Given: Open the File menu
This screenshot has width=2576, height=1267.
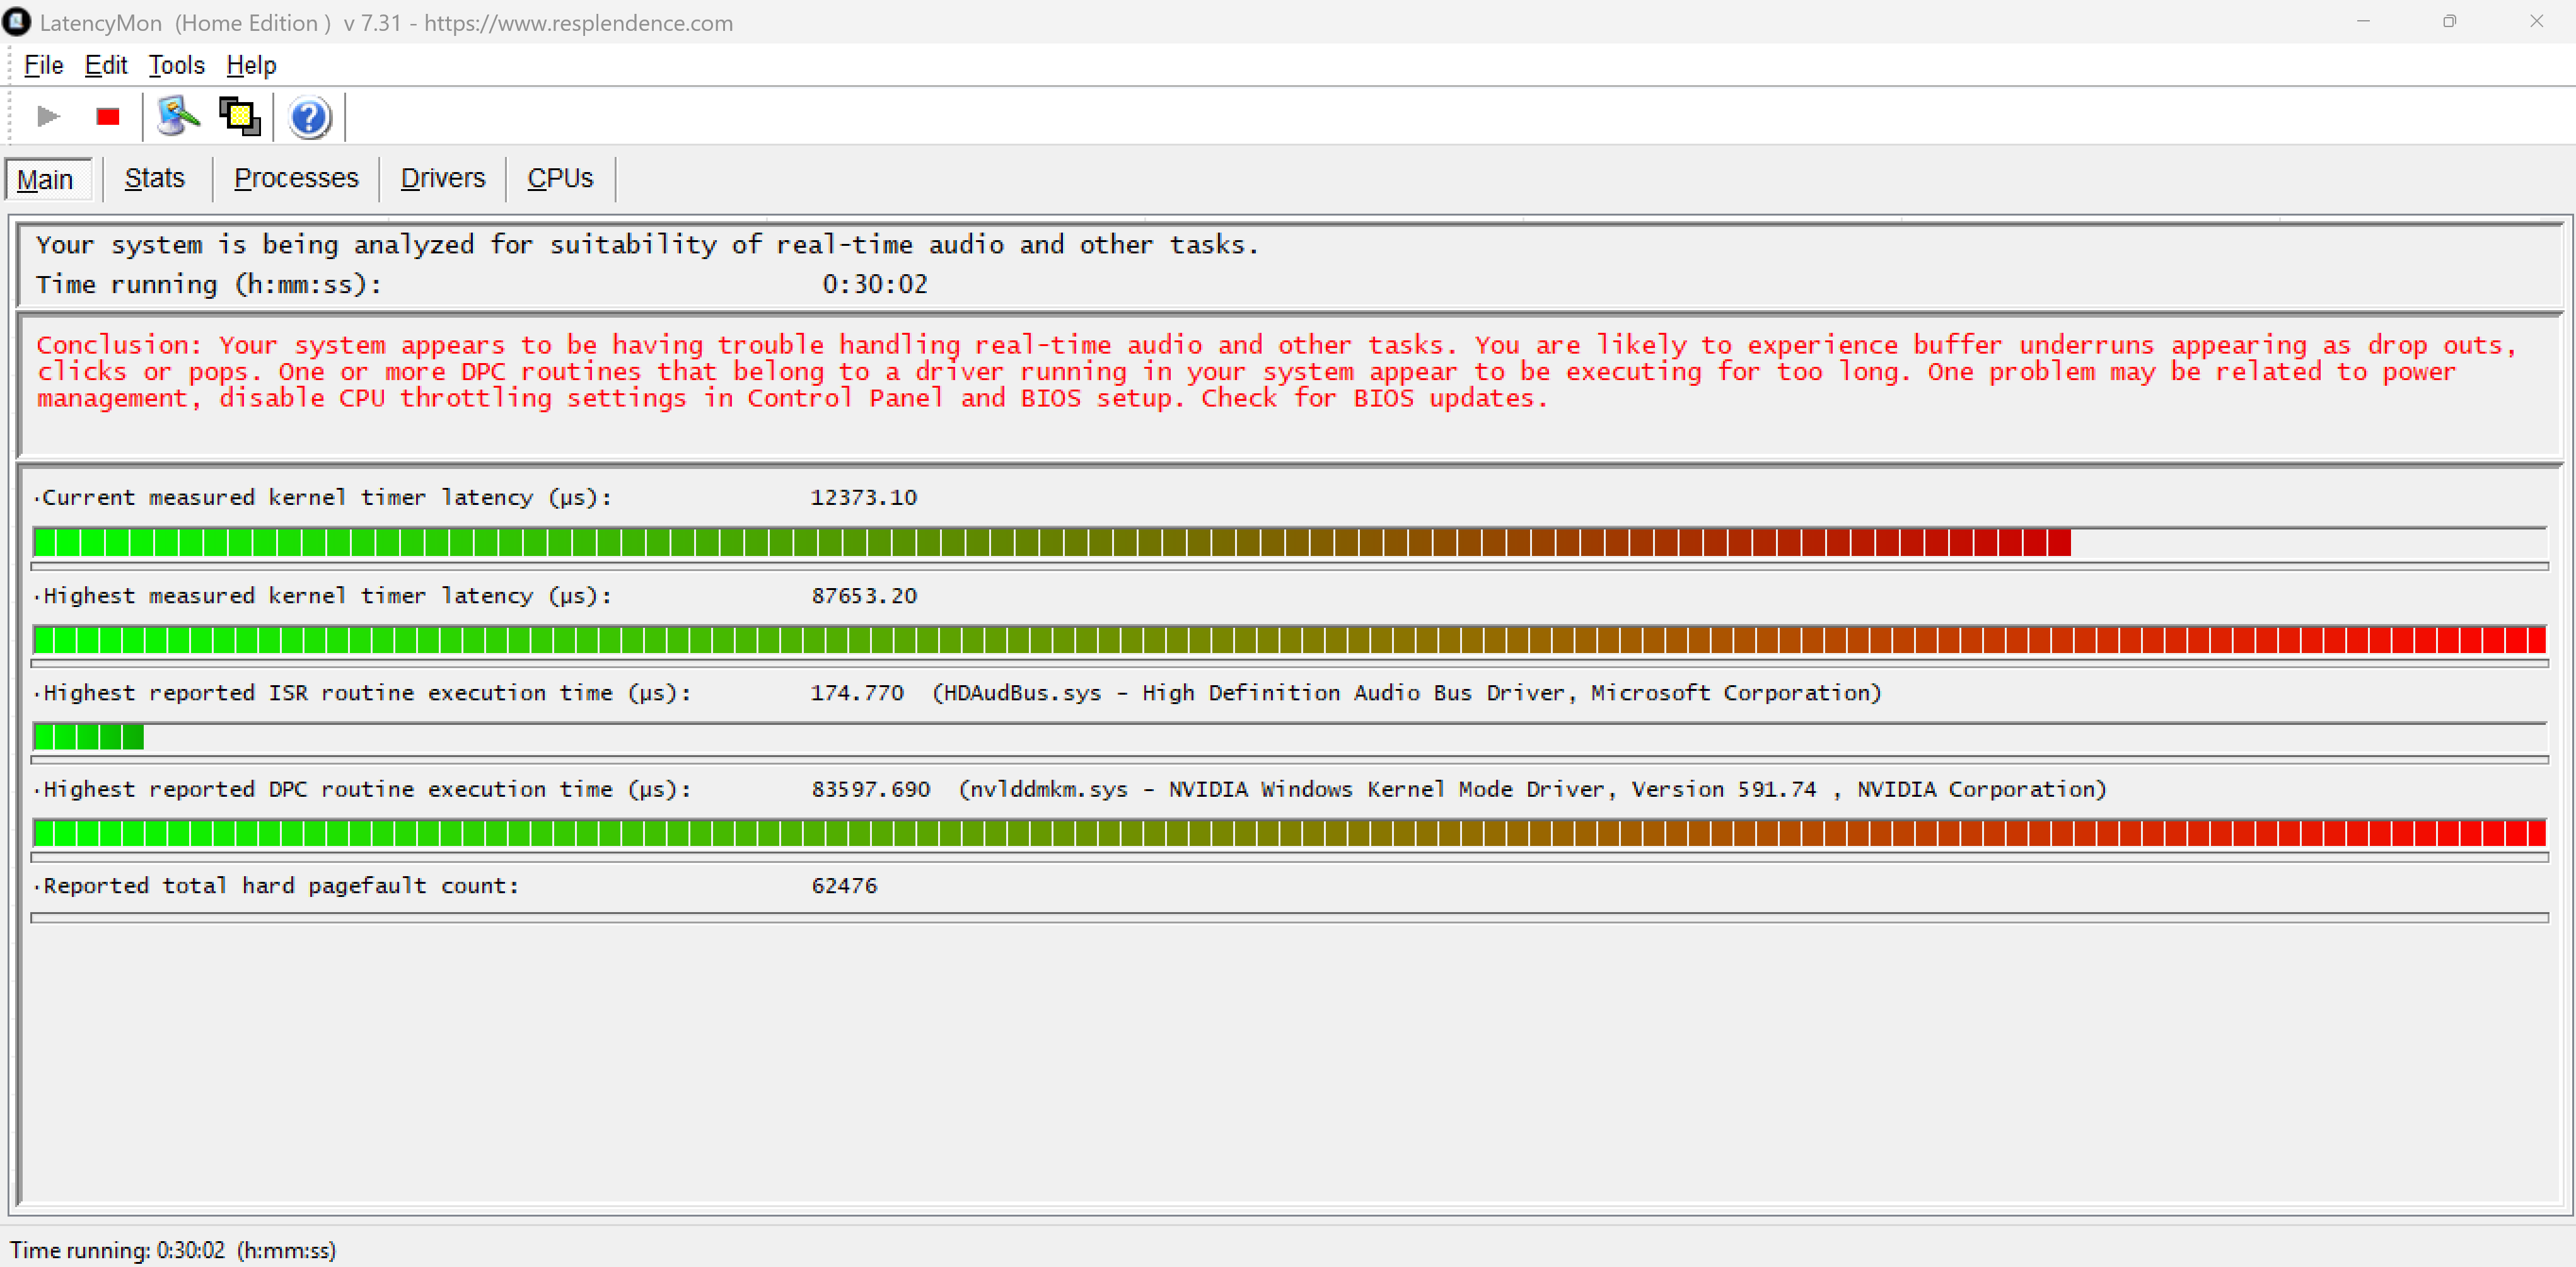Looking at the screenshot, I should point(43,65).
